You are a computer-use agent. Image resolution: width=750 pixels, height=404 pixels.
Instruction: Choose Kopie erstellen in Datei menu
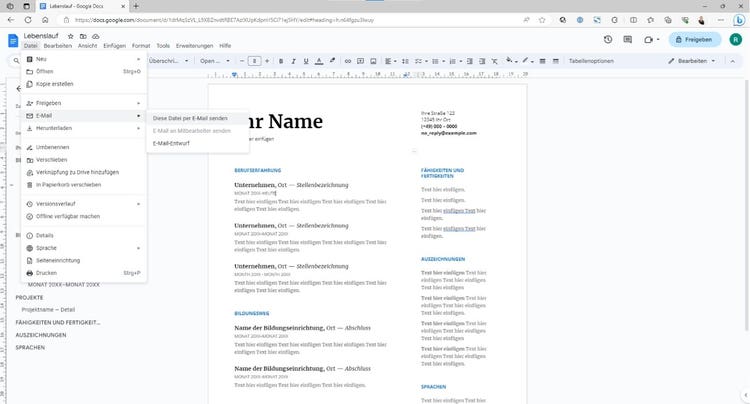pos(84,84)
